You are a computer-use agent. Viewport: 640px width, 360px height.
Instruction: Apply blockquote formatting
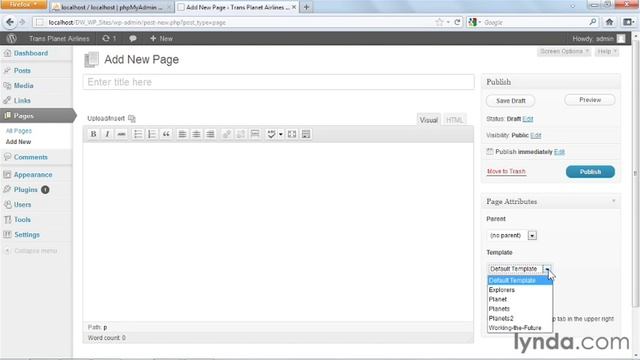pos(166,134)
